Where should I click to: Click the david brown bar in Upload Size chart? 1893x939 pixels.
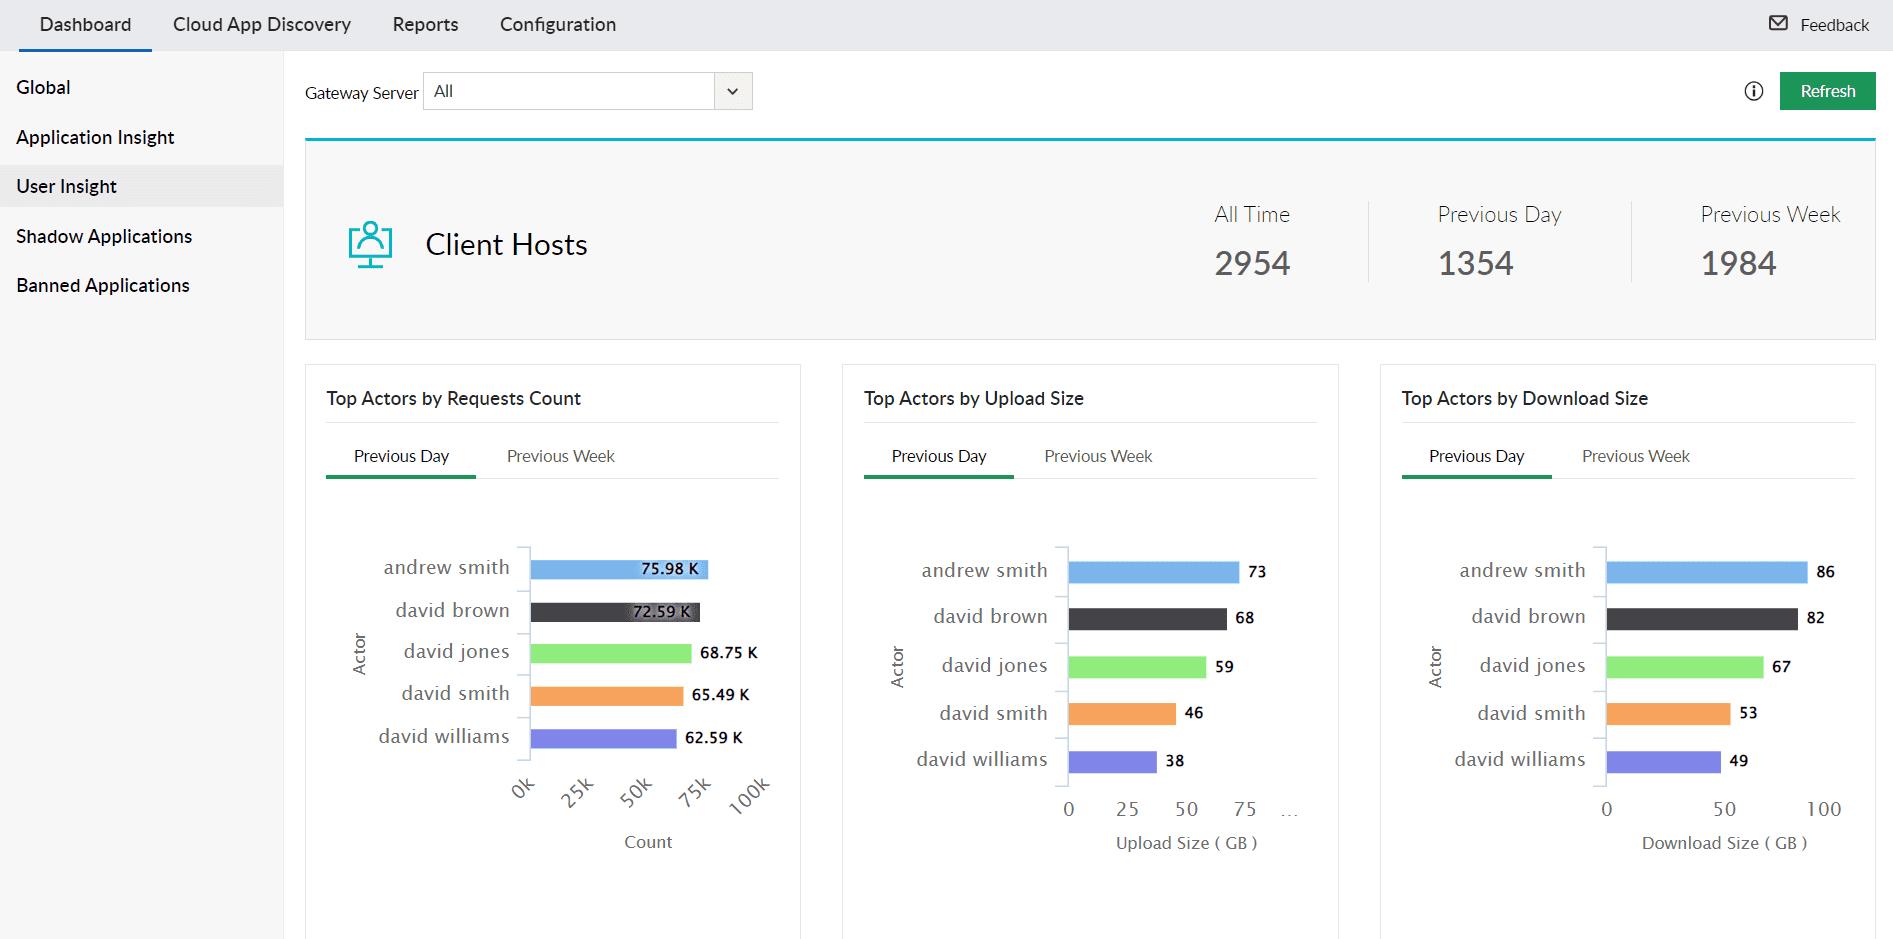1147,618
